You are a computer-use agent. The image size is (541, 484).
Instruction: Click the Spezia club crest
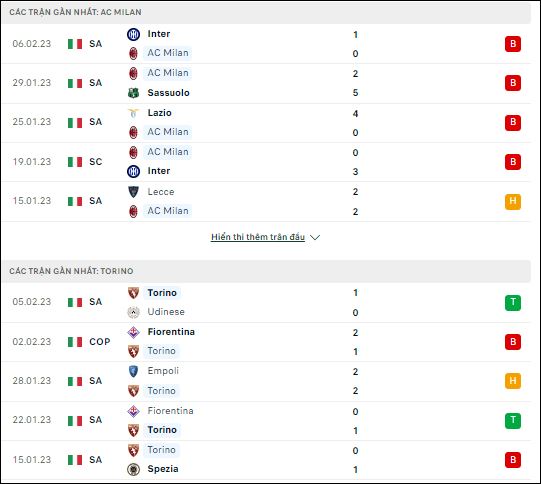point(133,469)
